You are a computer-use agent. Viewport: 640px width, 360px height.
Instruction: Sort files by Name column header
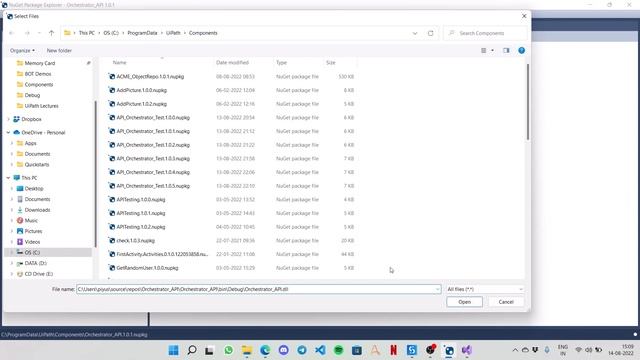(120, 62)
